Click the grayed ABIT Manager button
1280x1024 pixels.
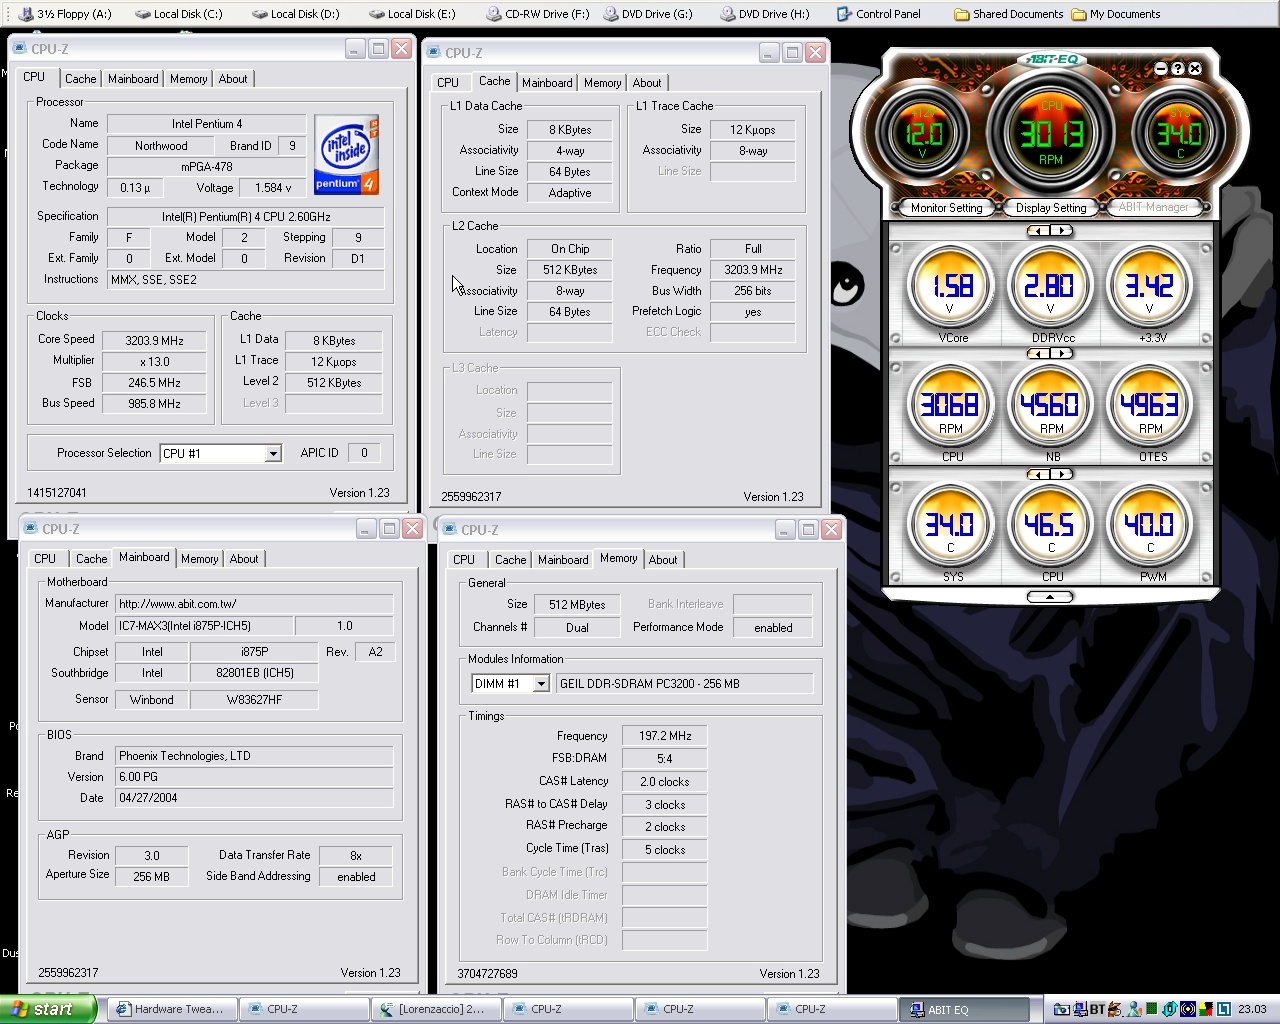click(x=1153, y=207)
